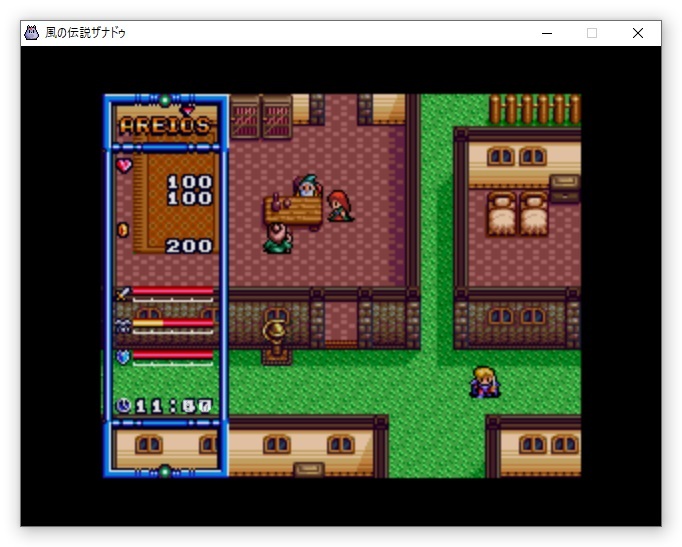682x547 pixels.
Task: Click the red heart HP icon
Action: 124,165
